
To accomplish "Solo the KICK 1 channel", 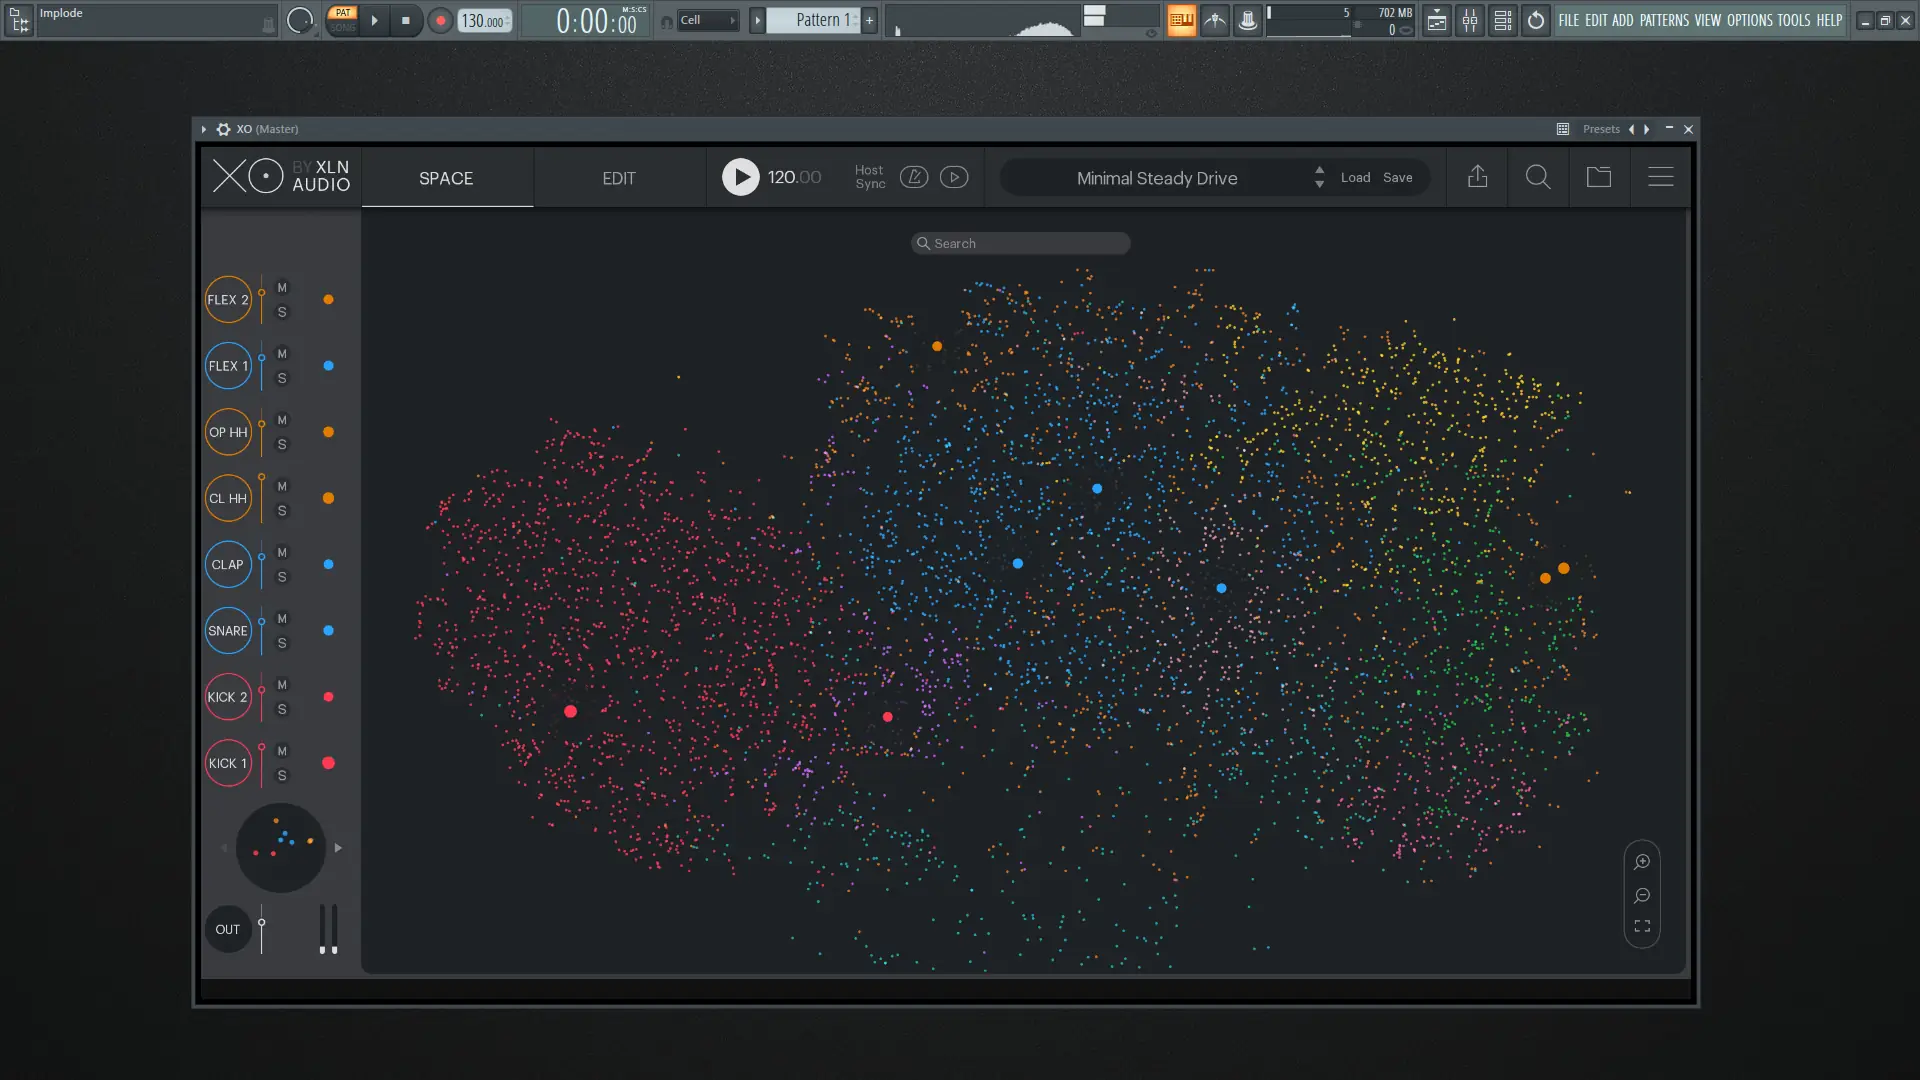I will [282, 776].
